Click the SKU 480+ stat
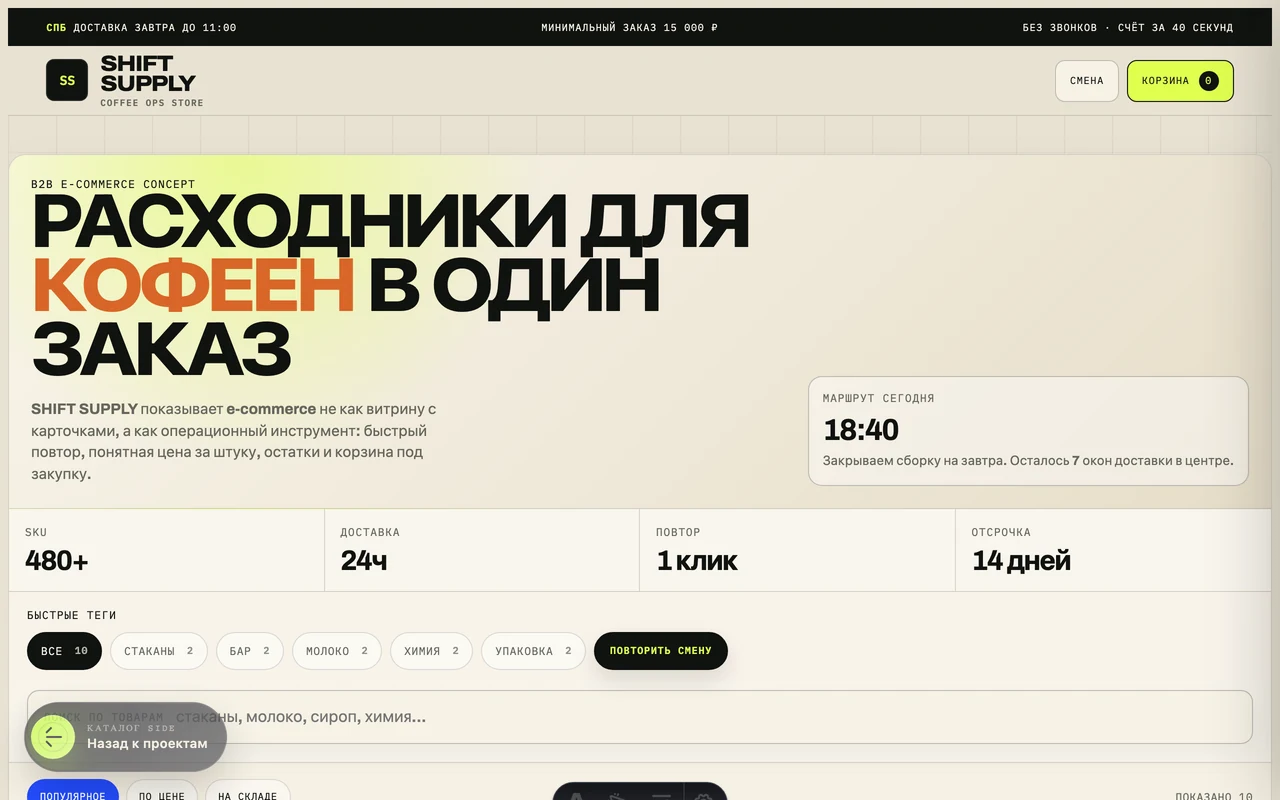The width and height of the screenshot is (1280, 800). tap(166, 550)
